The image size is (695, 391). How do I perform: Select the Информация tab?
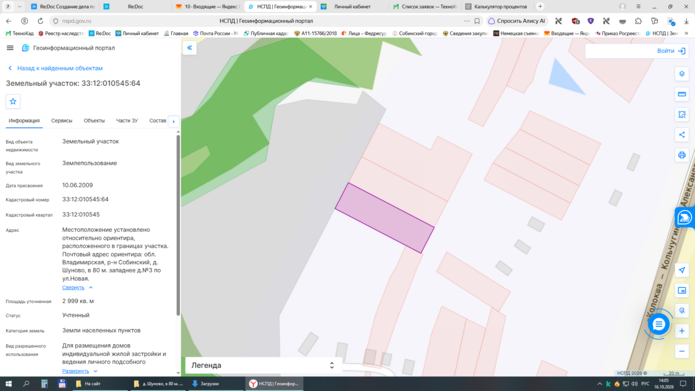(24, 121)
